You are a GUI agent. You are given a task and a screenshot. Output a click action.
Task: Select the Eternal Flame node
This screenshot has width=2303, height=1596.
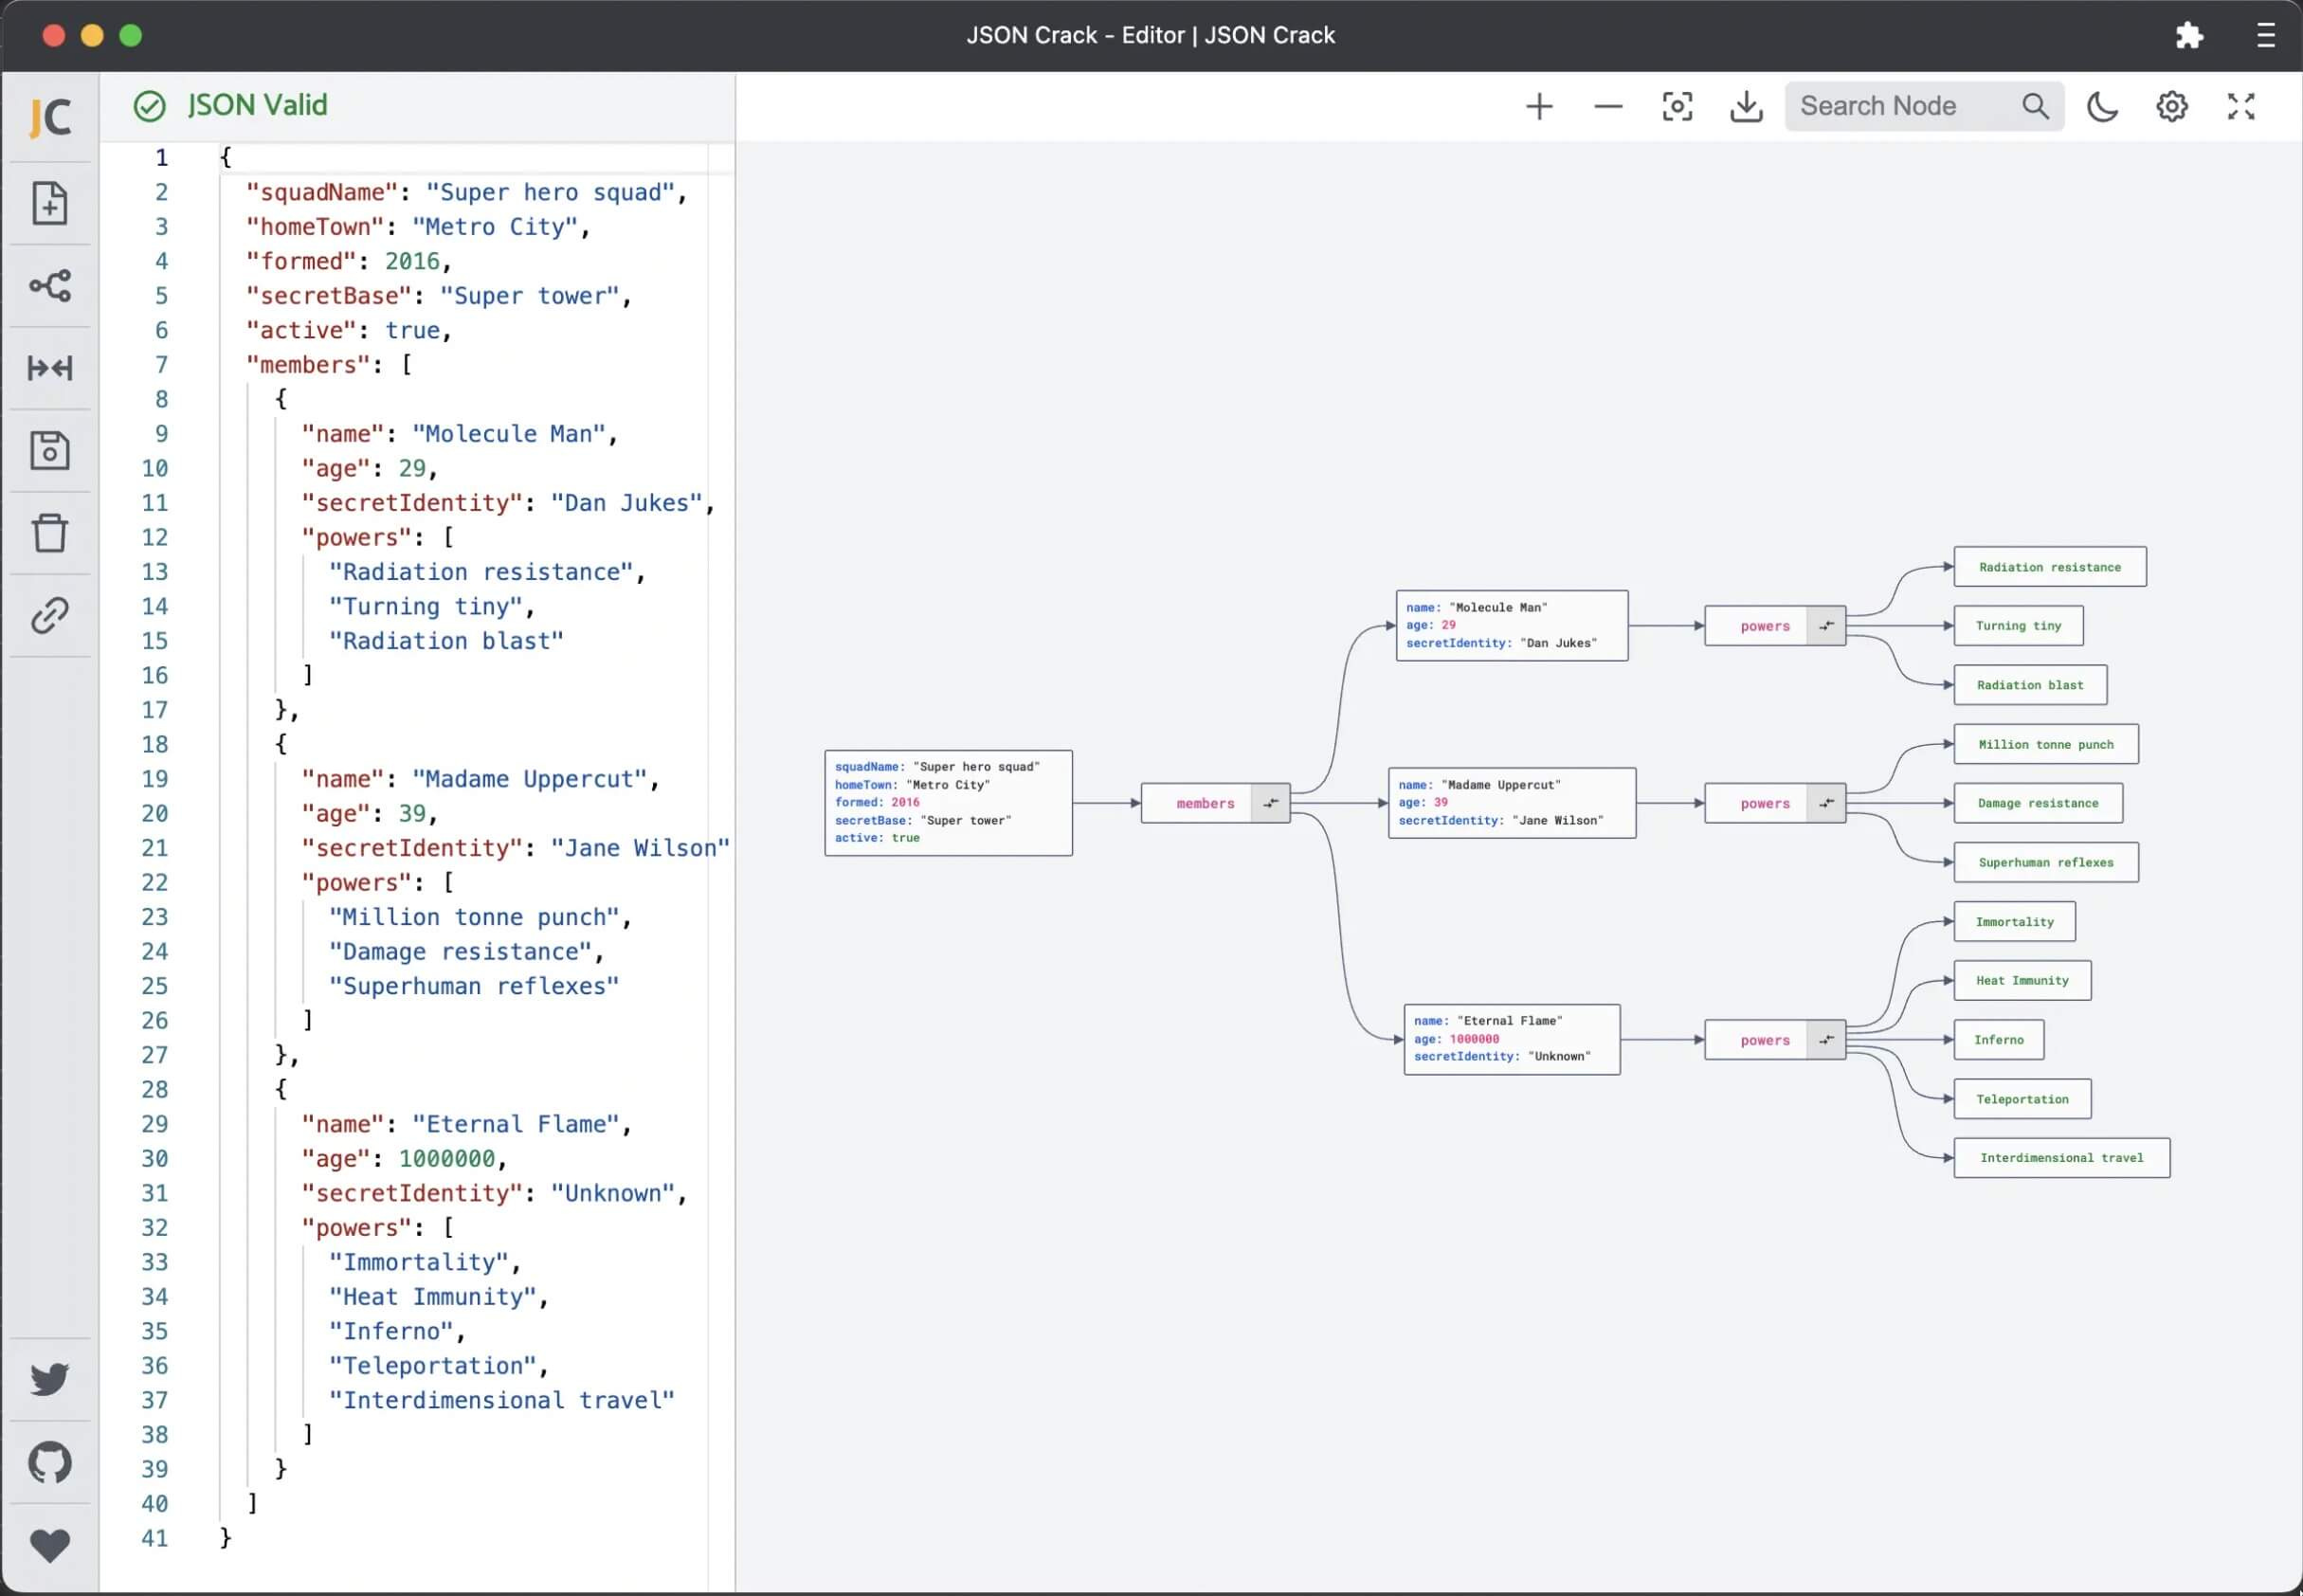1512,1040
